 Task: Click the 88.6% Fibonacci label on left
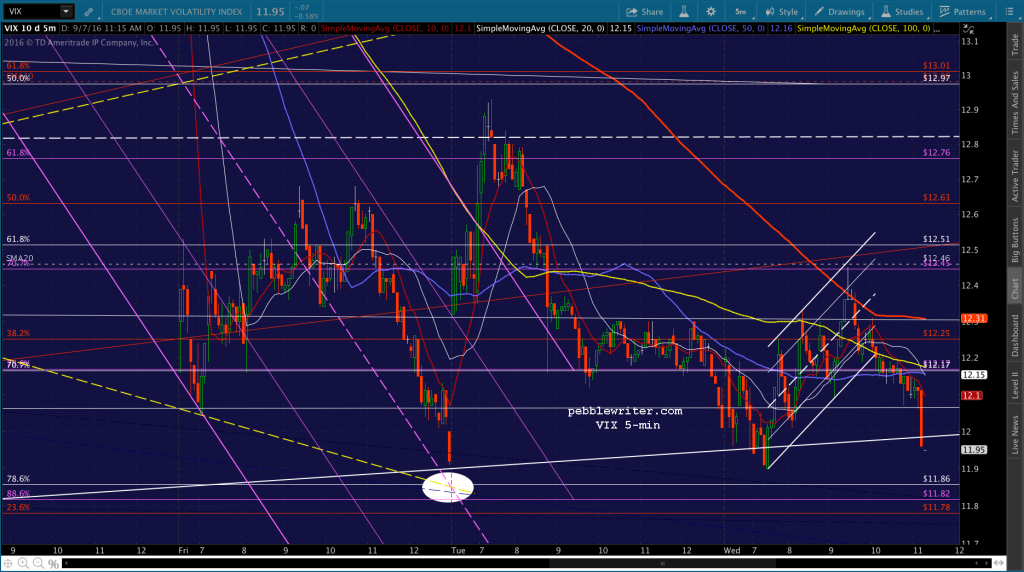18,494
